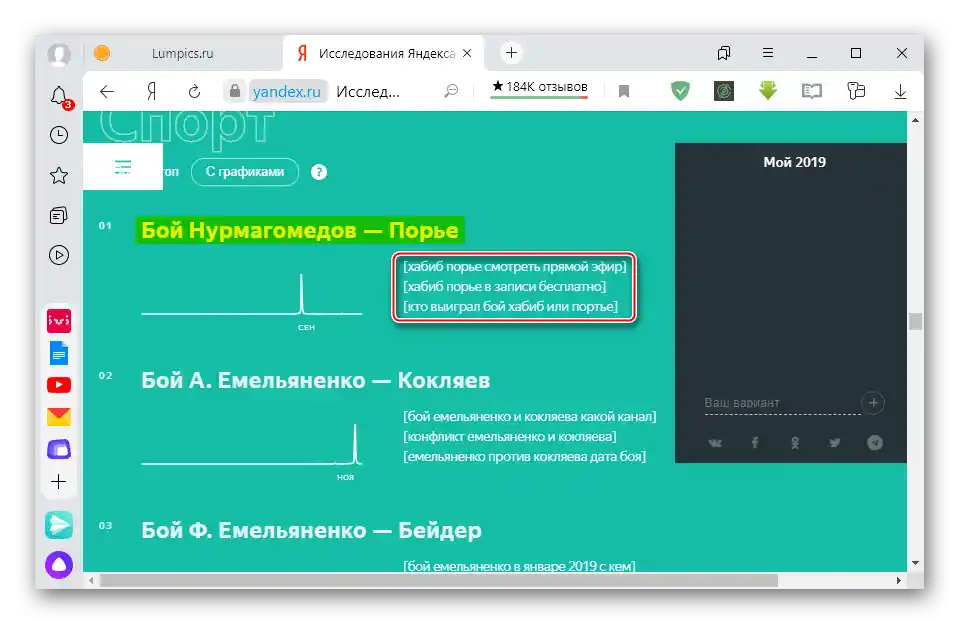This screenshot has width=959, height=631.
Task: Open a new tab with plus
Action: tap(511, 53)
